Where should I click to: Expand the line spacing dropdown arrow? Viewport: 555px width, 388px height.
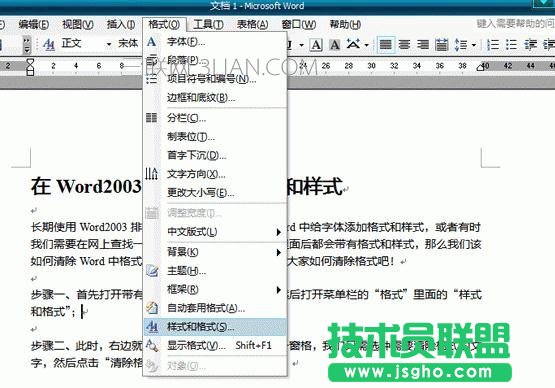(x=474, y=45)
